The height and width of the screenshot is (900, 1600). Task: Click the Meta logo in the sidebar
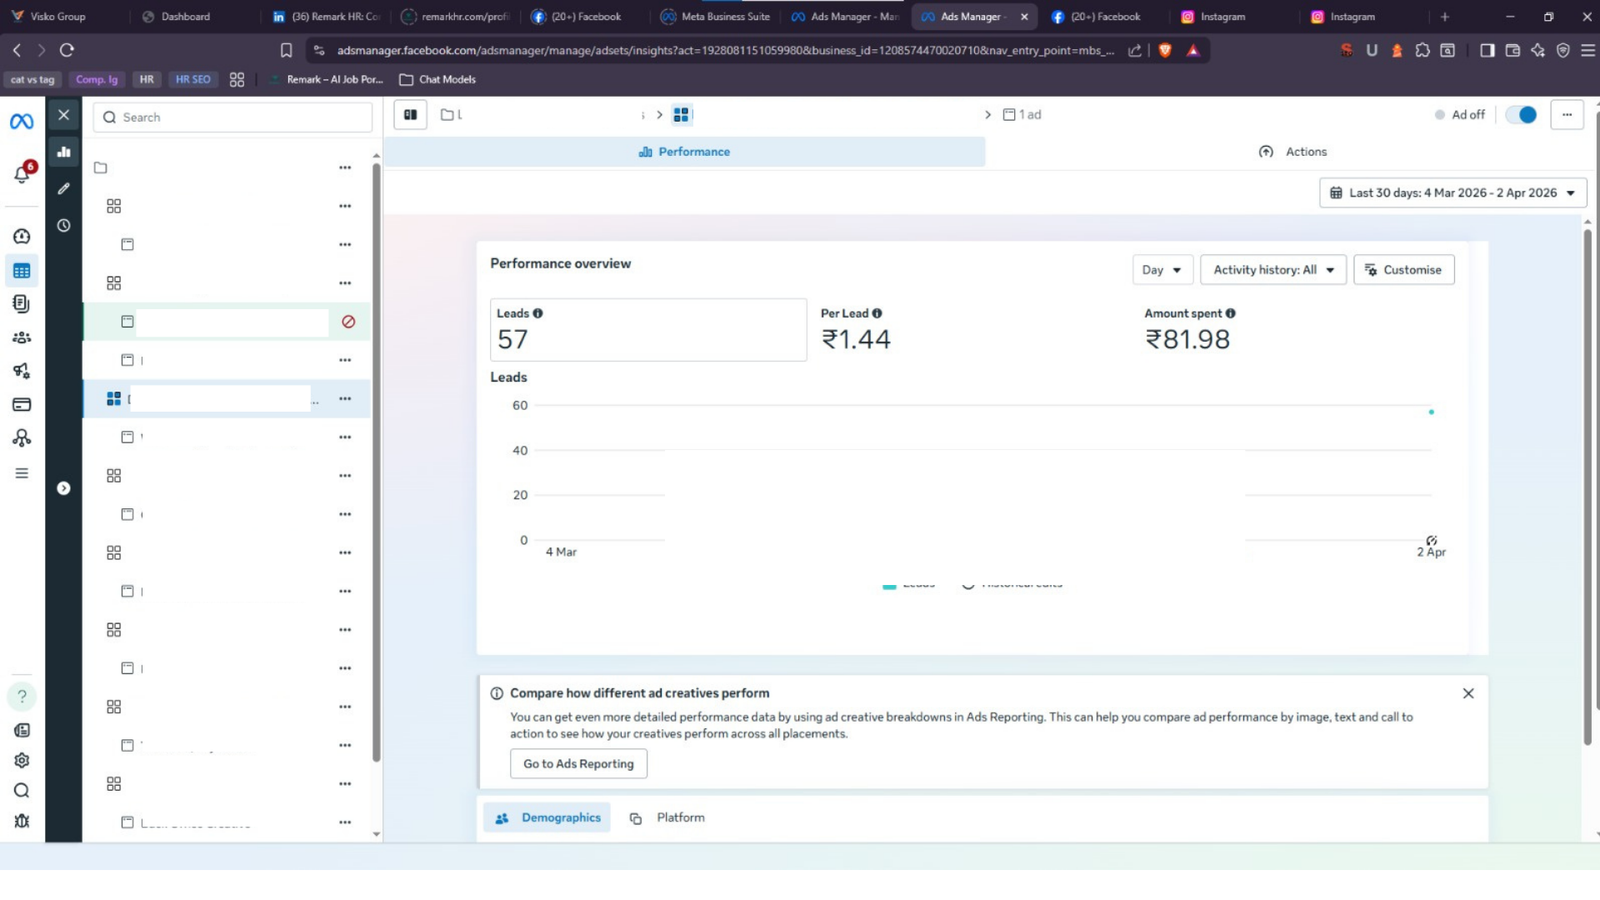(x=22, y=121)
